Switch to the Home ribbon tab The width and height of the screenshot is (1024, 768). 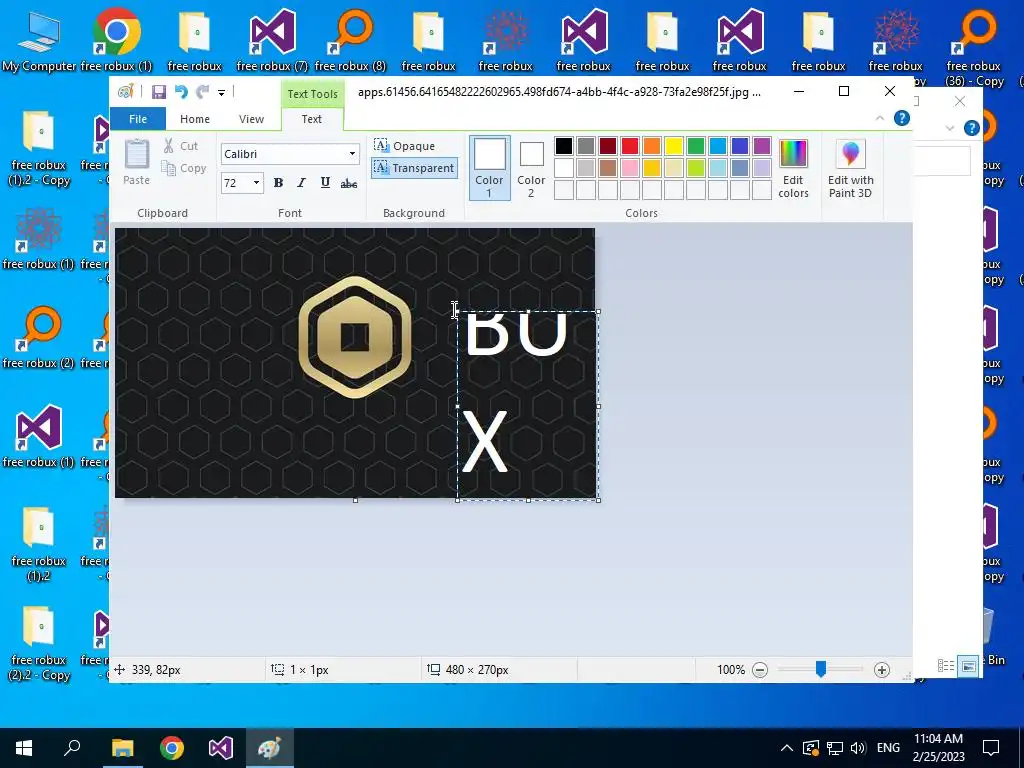(x=195, y=119)
